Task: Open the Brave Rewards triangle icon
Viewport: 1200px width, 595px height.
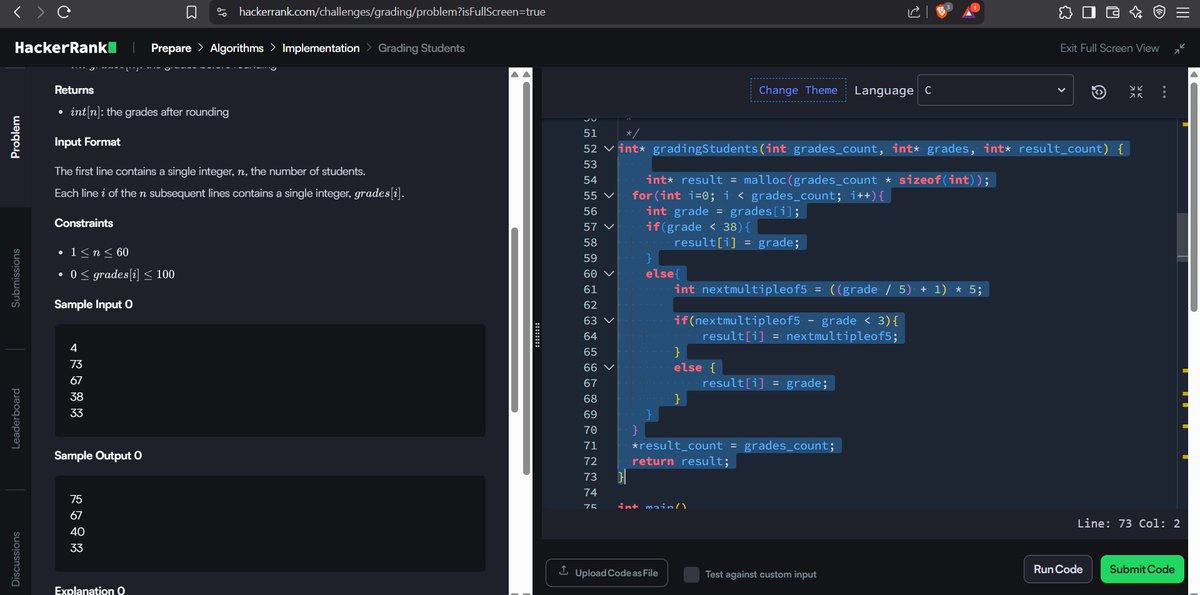Action: (971, 11)
